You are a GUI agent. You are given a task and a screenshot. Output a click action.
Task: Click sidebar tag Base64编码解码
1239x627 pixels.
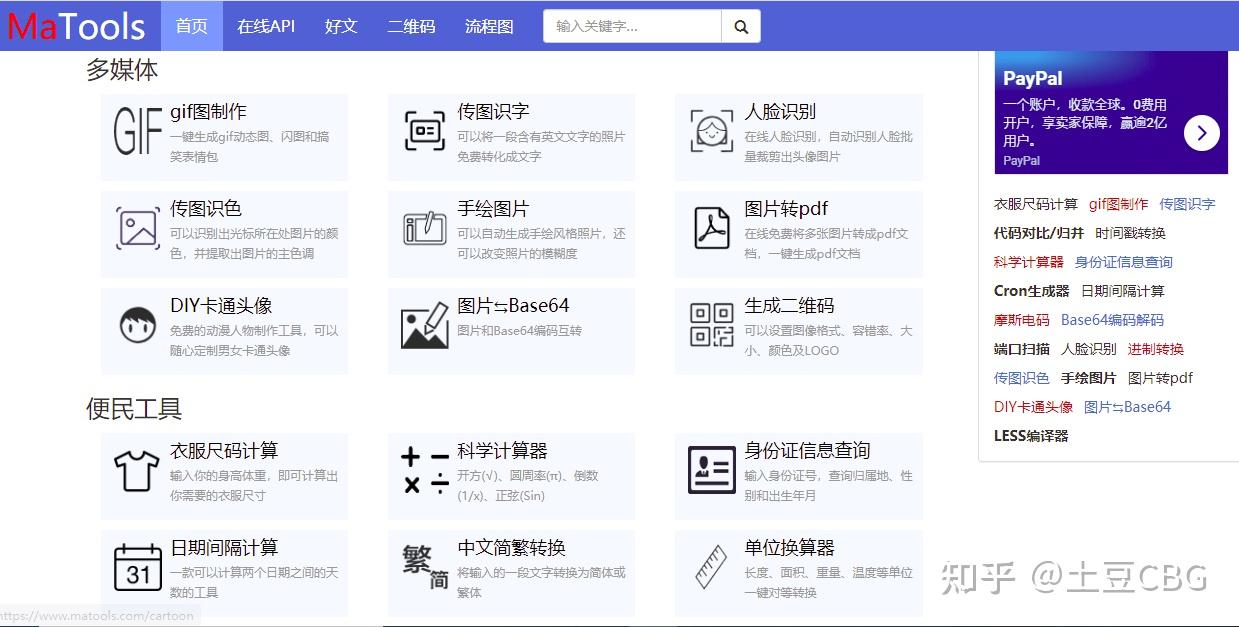click(x=1113, y=320)
